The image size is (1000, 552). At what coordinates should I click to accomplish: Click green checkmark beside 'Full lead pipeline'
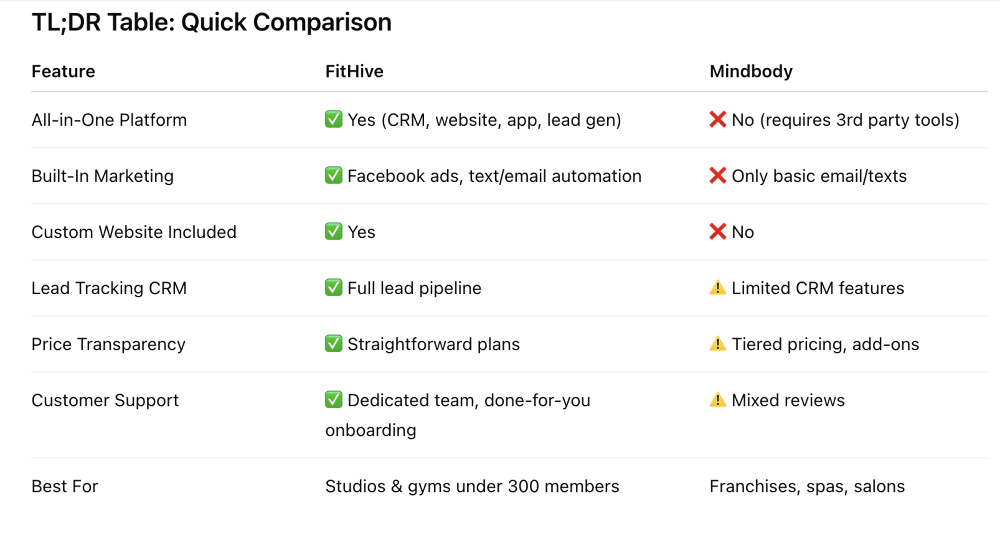click(334, 287)
